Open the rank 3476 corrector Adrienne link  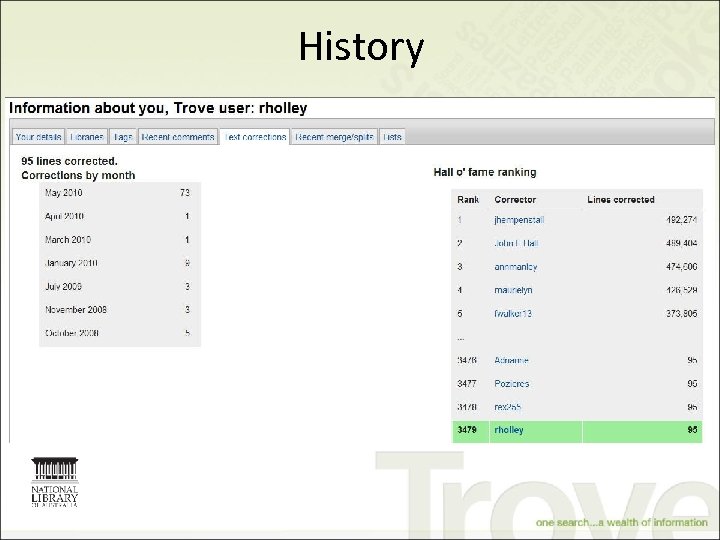511,360
